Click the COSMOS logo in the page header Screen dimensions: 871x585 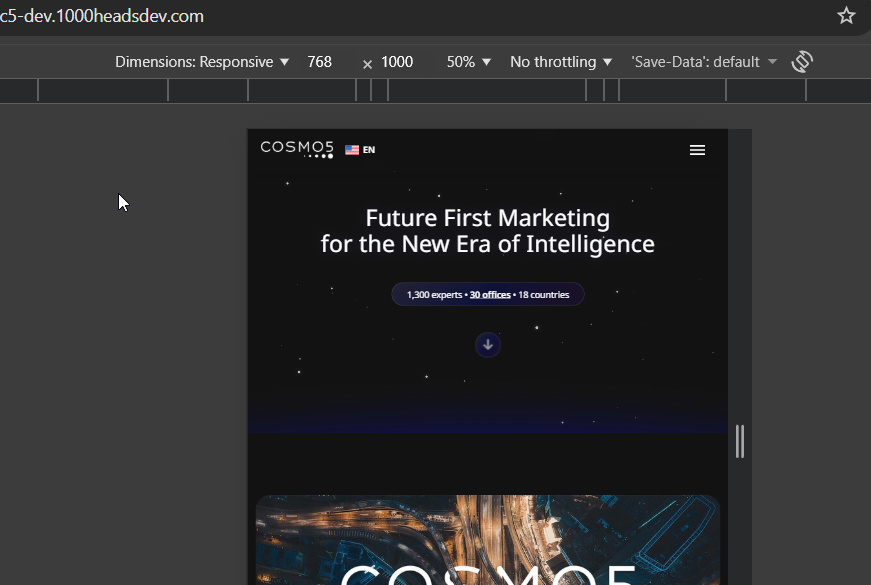[x=297, y=149]
